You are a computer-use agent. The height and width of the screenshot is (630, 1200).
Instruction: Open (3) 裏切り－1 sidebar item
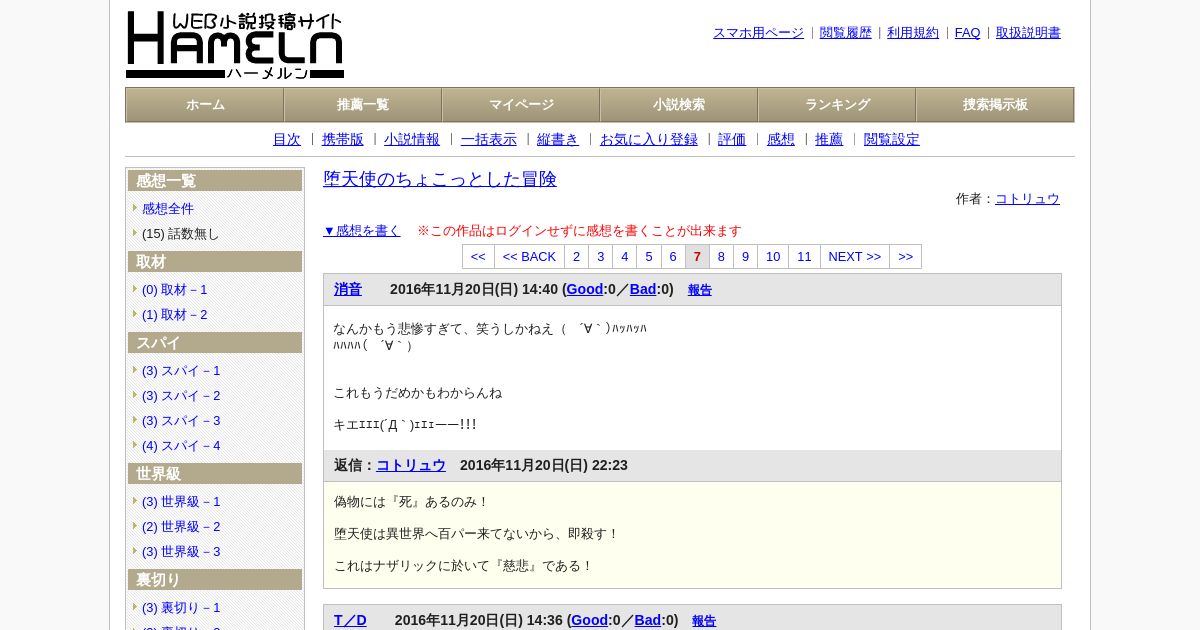[x=181, y=608]
